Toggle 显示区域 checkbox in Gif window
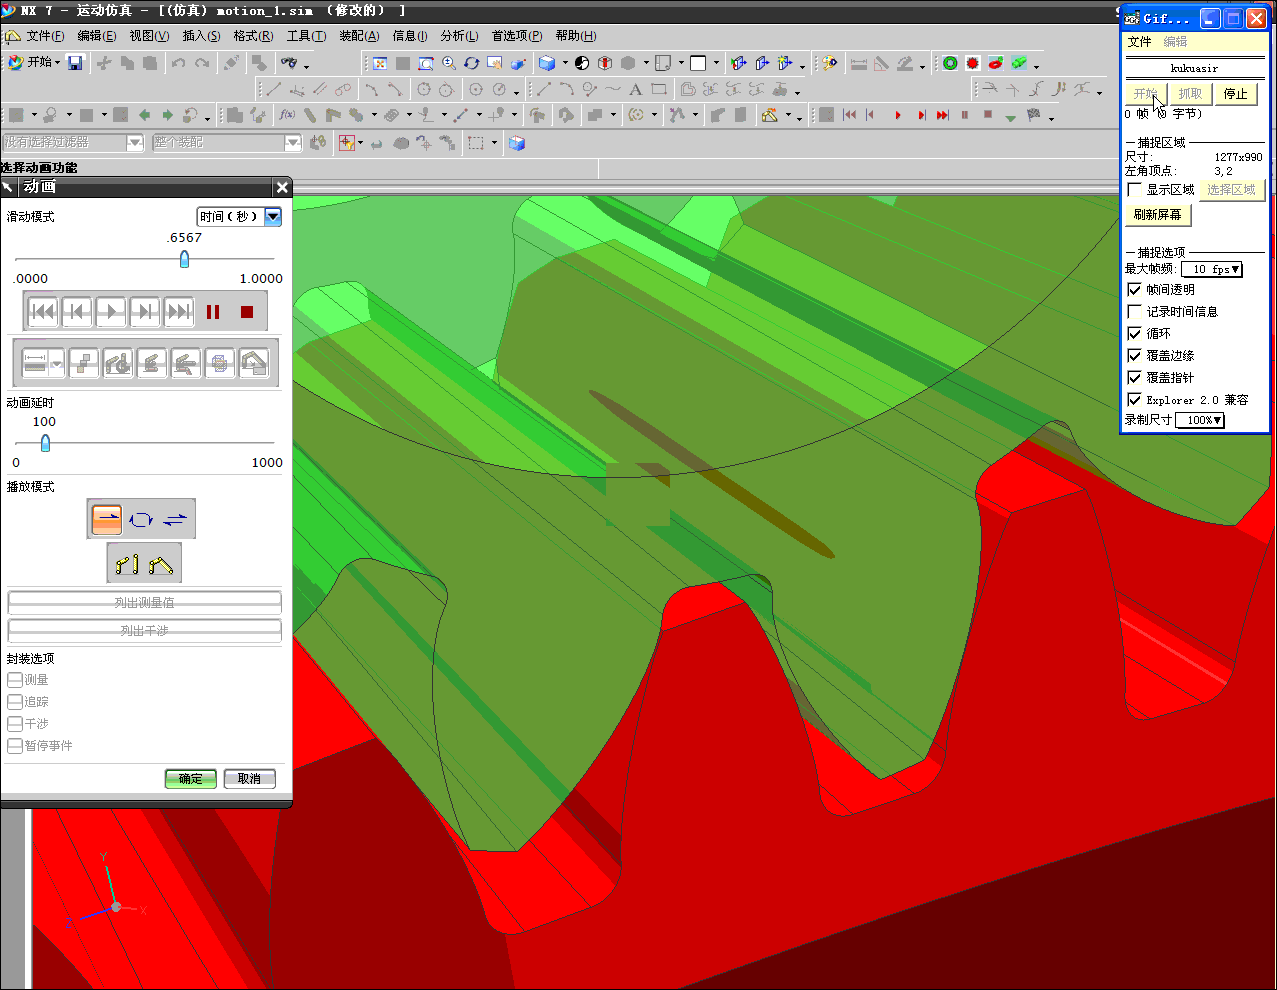This screenshot has width=1277, height=990. (x=1134, y=189)
